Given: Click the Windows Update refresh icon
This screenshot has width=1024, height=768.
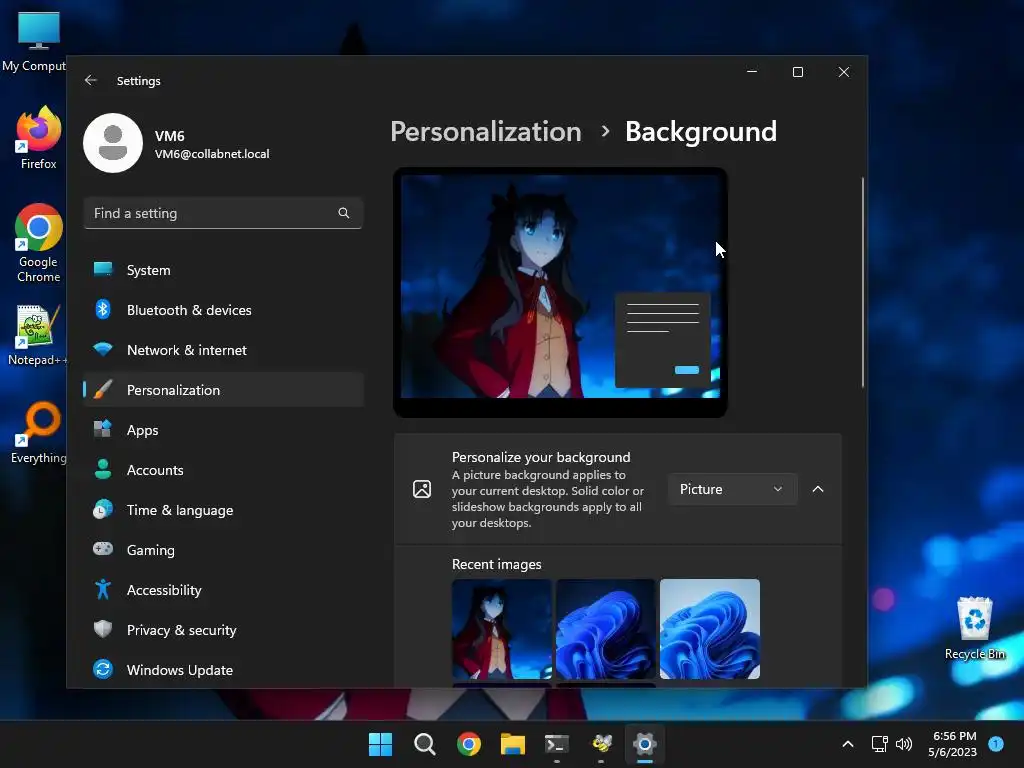Looking at the screenshot, I should coord(103,669).
